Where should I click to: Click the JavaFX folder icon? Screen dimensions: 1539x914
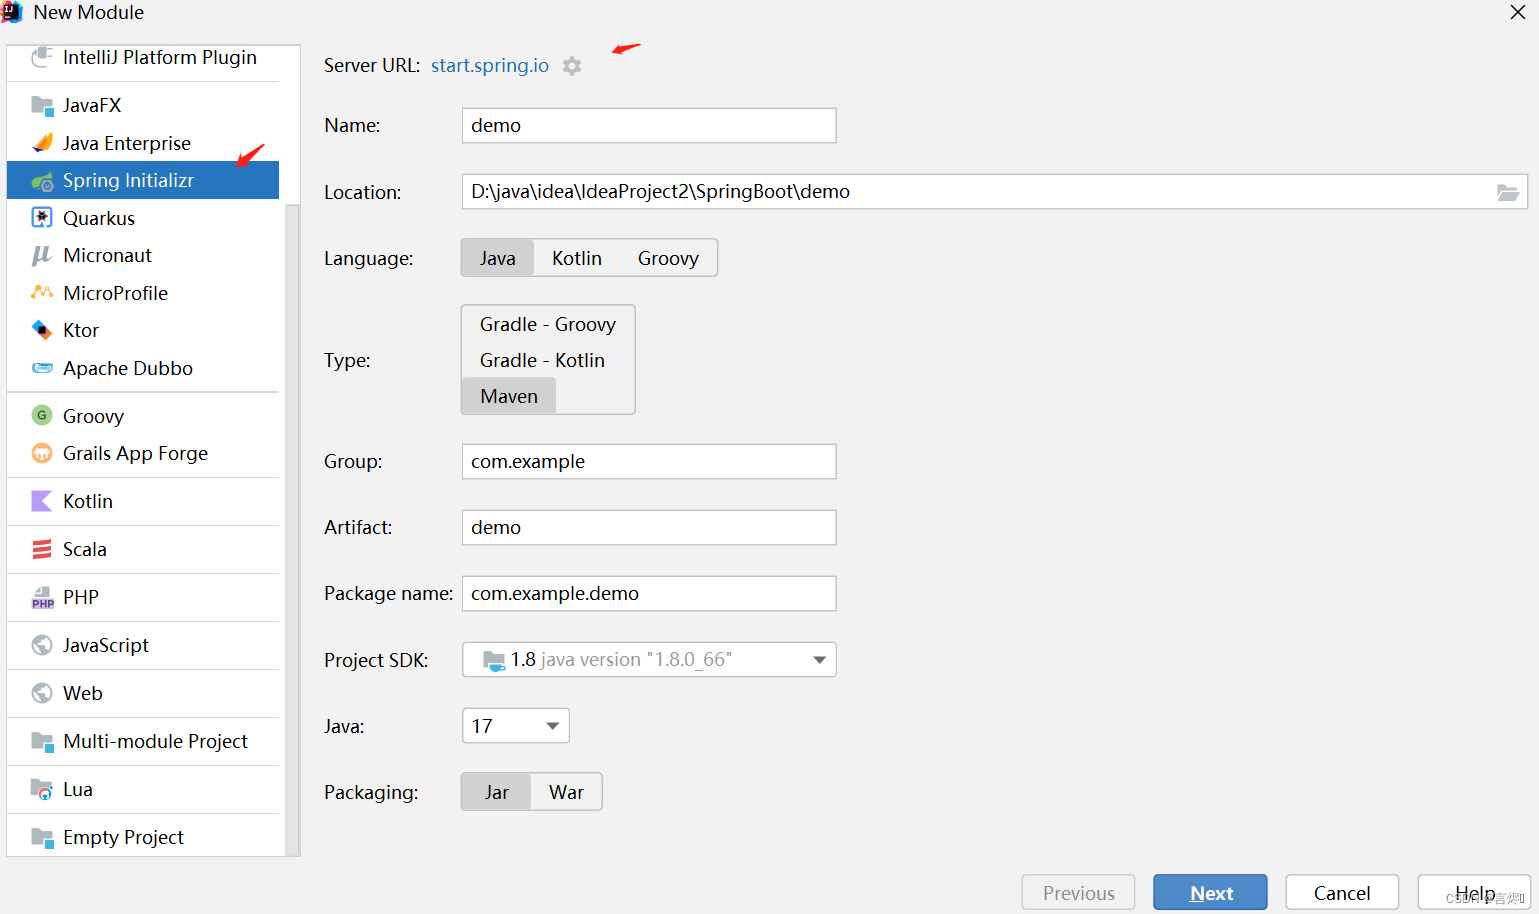pos(42,105)
